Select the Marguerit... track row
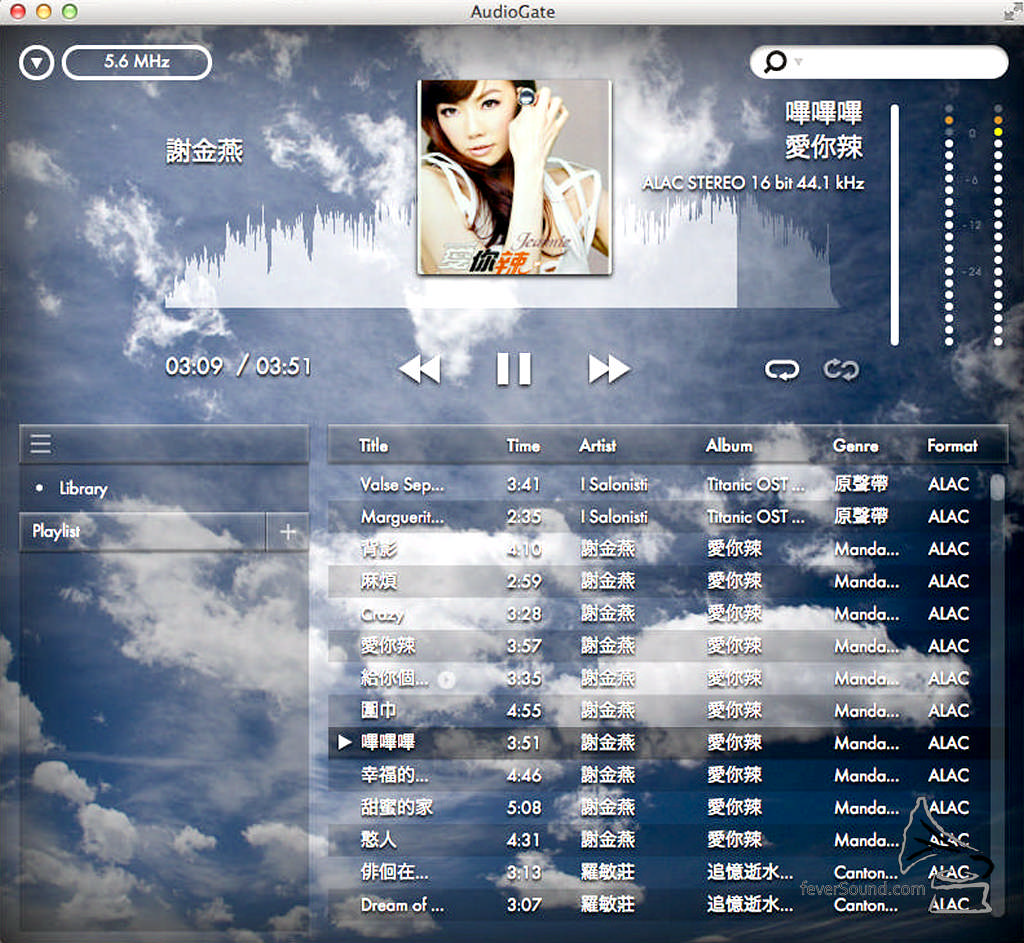1024x943 pixels. click(658, 517)
